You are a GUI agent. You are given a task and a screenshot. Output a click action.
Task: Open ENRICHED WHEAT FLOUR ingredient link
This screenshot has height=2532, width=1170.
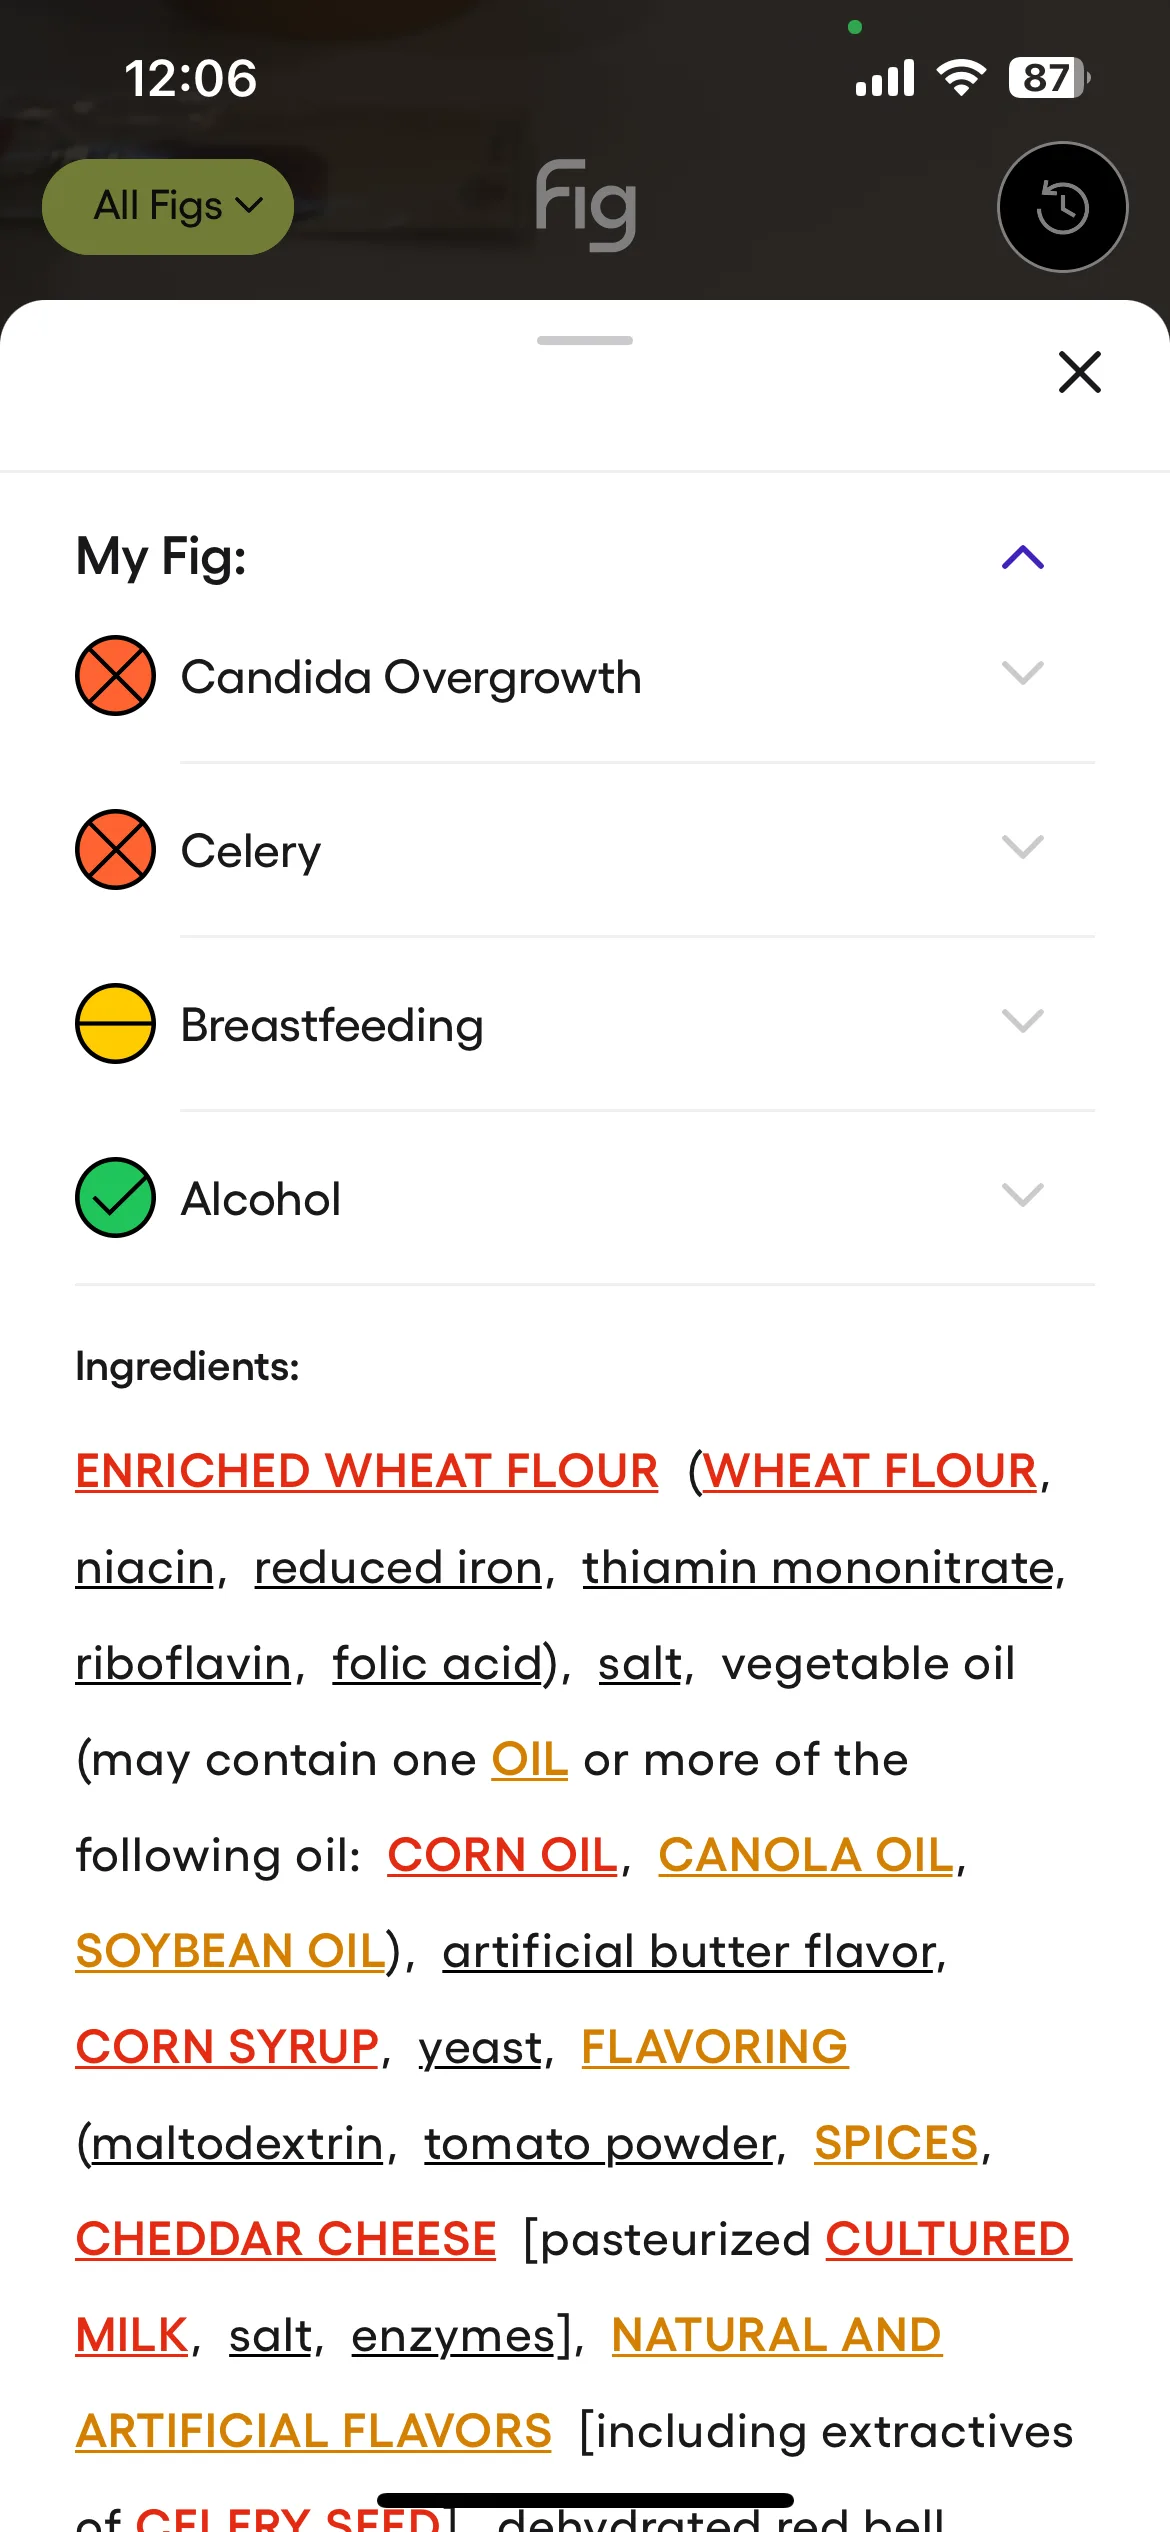pyautogui.click(x=367, y=1471)
